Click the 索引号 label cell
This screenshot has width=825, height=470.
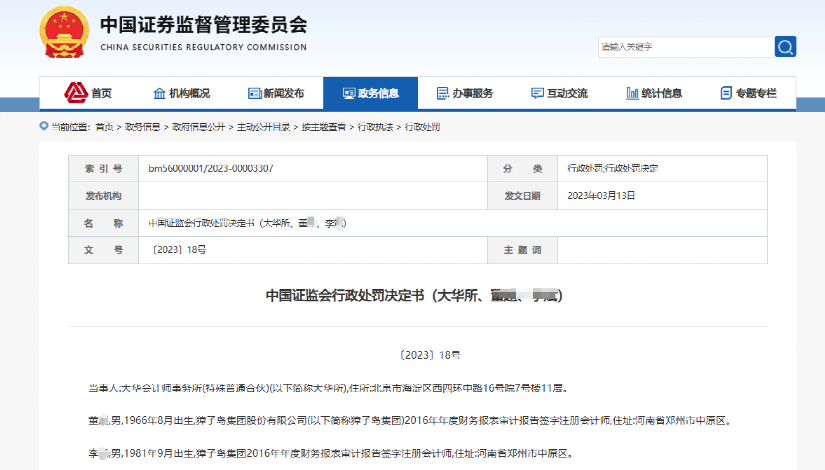click(104, 168)
